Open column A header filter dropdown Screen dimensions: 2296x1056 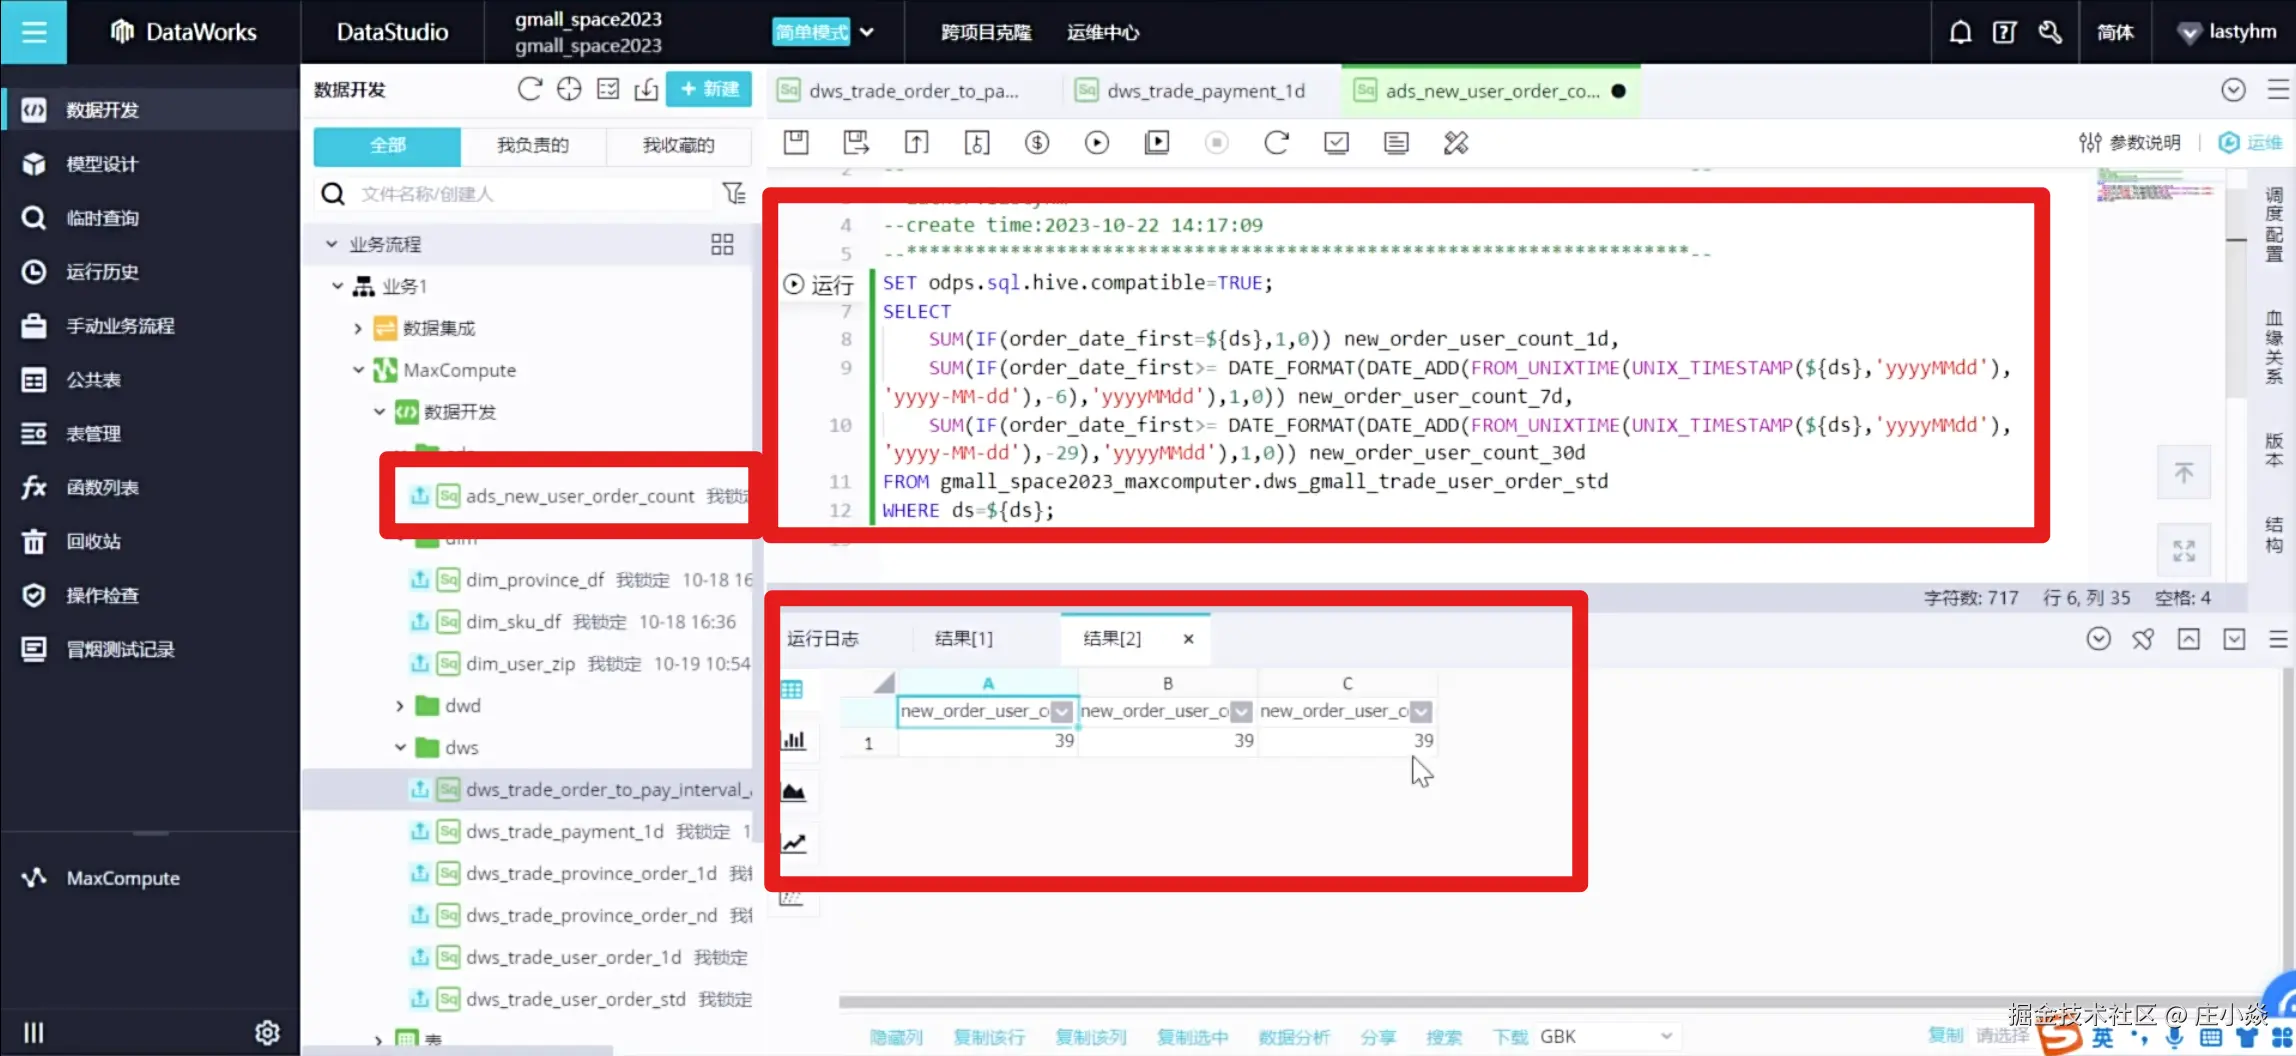tap(1062, 711)
